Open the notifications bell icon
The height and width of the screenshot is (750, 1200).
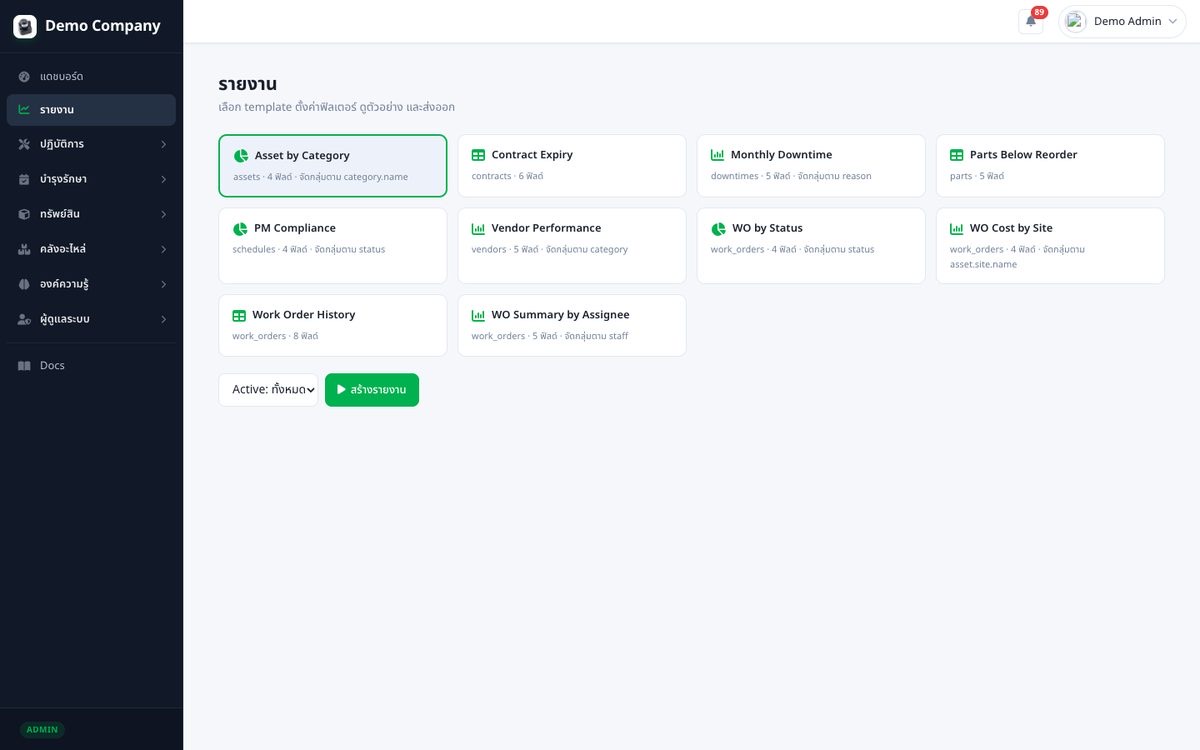pyautogui.click(x=1031, y=21)
